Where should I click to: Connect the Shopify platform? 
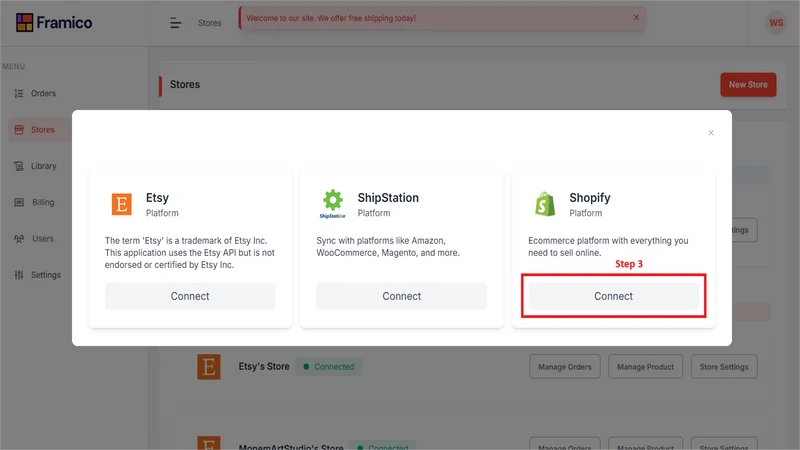coord(613,296)
